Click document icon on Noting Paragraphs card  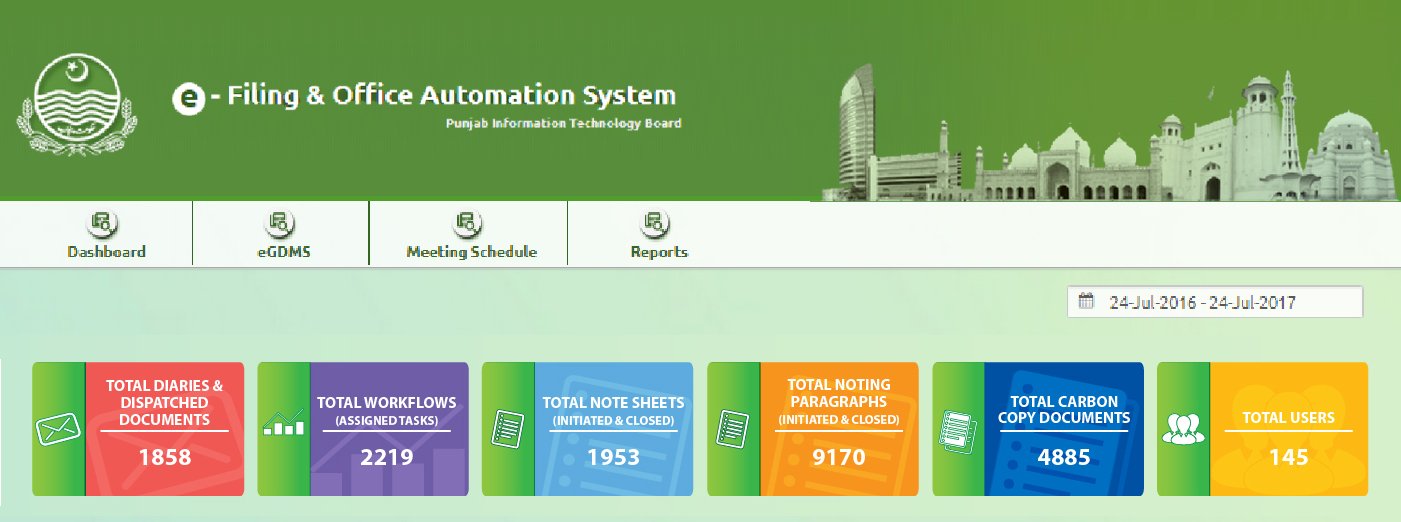point(733,429)
